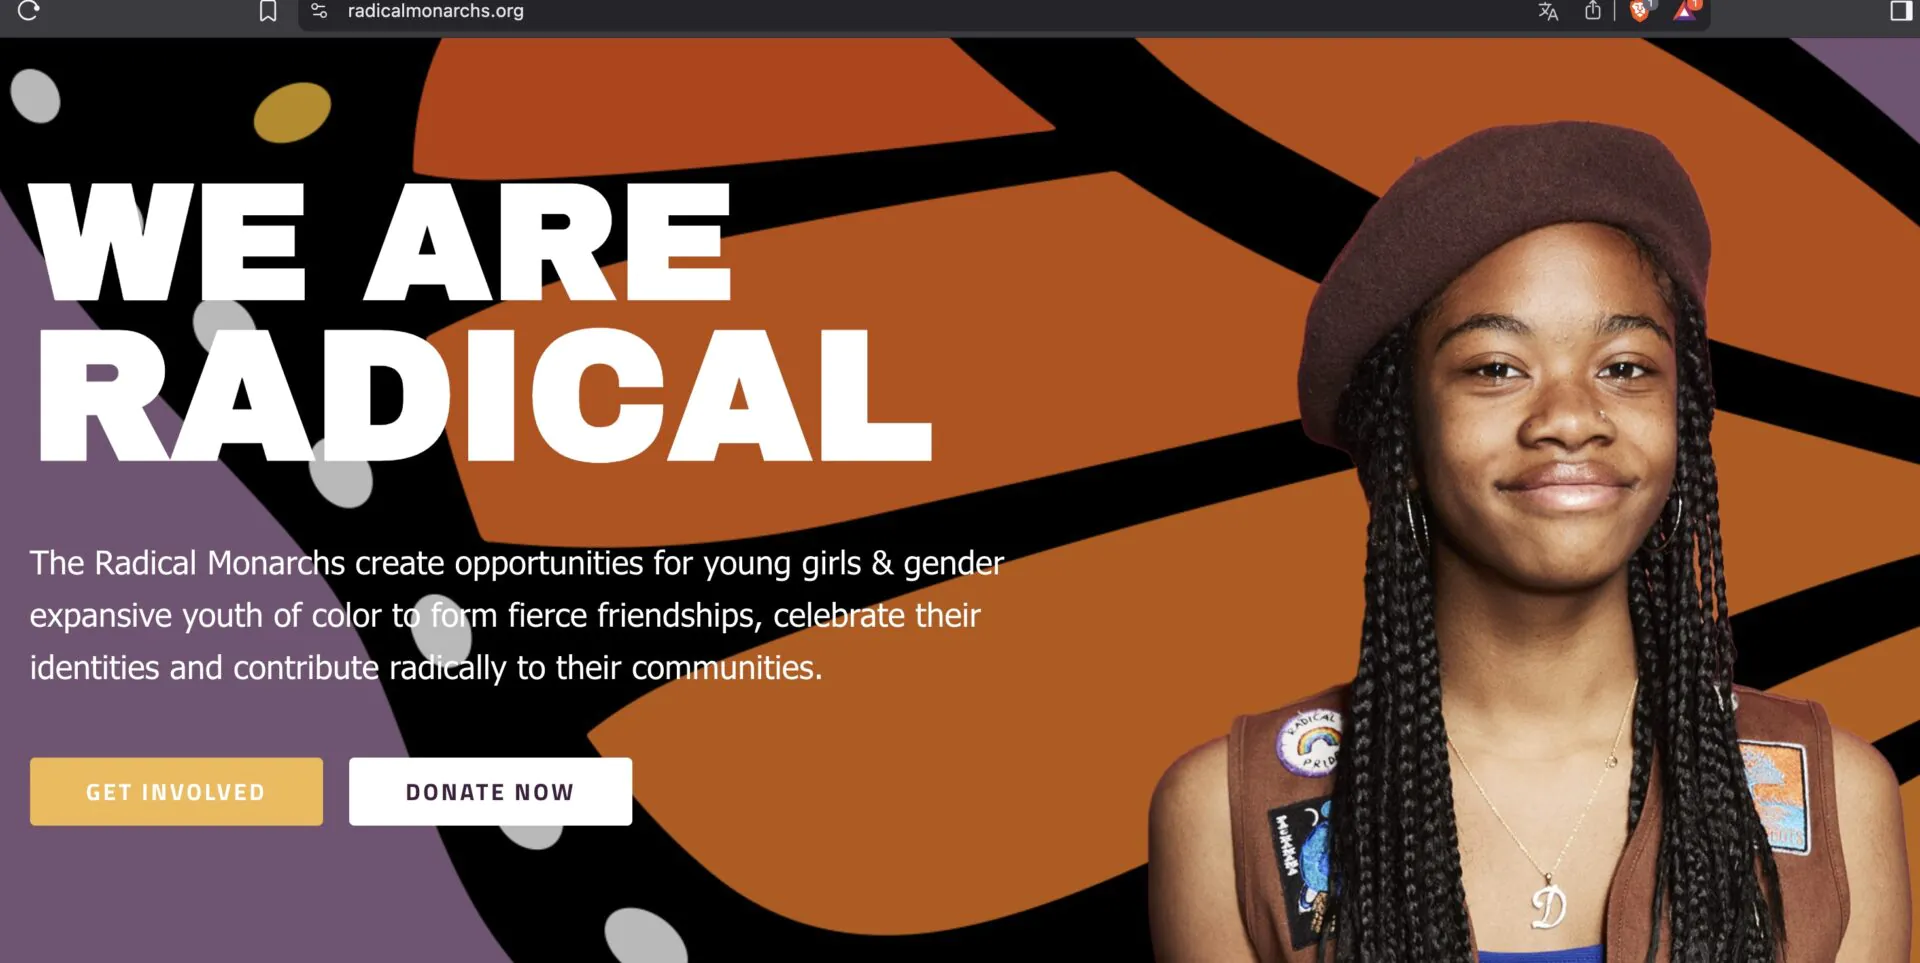
Task: Click the radicalmonarchs.org address field
Action: tap(900, 12)
